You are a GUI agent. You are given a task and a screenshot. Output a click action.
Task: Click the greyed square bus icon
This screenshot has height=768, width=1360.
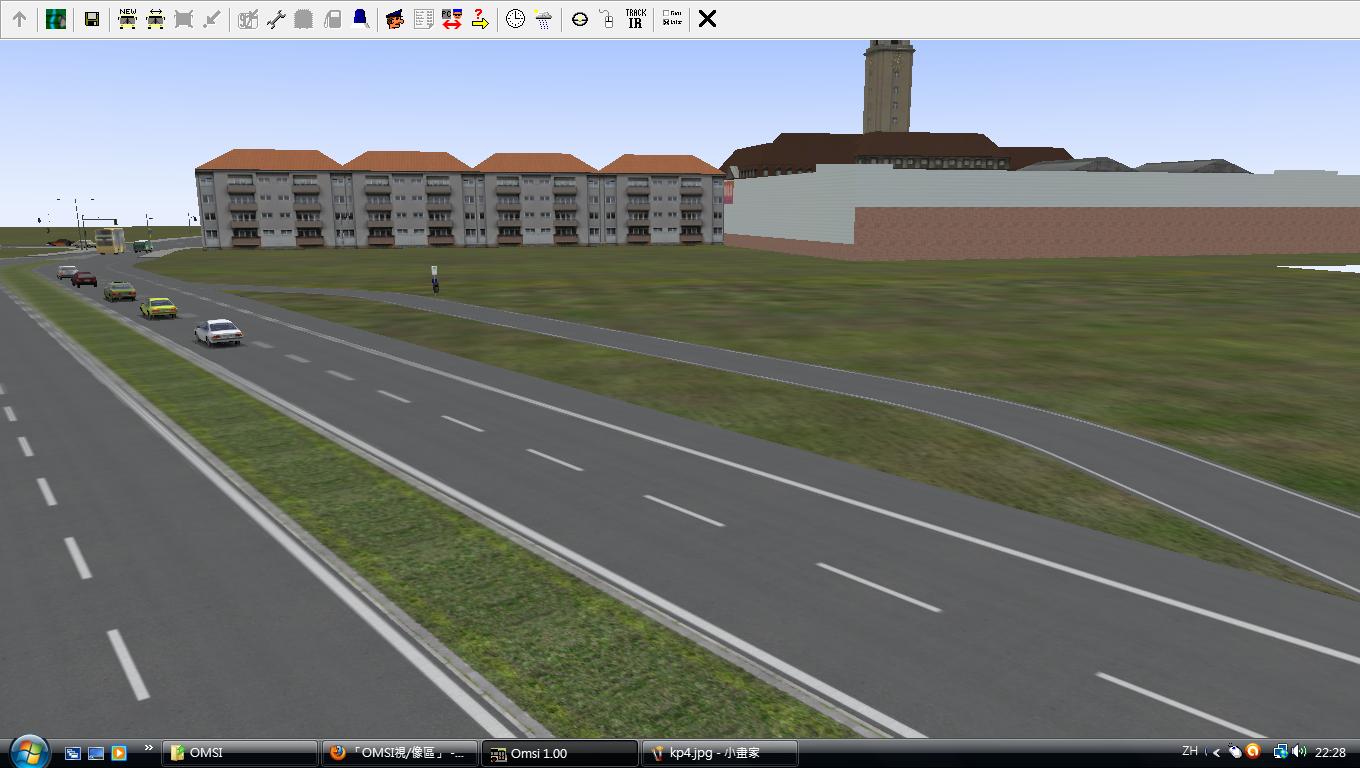183,18
